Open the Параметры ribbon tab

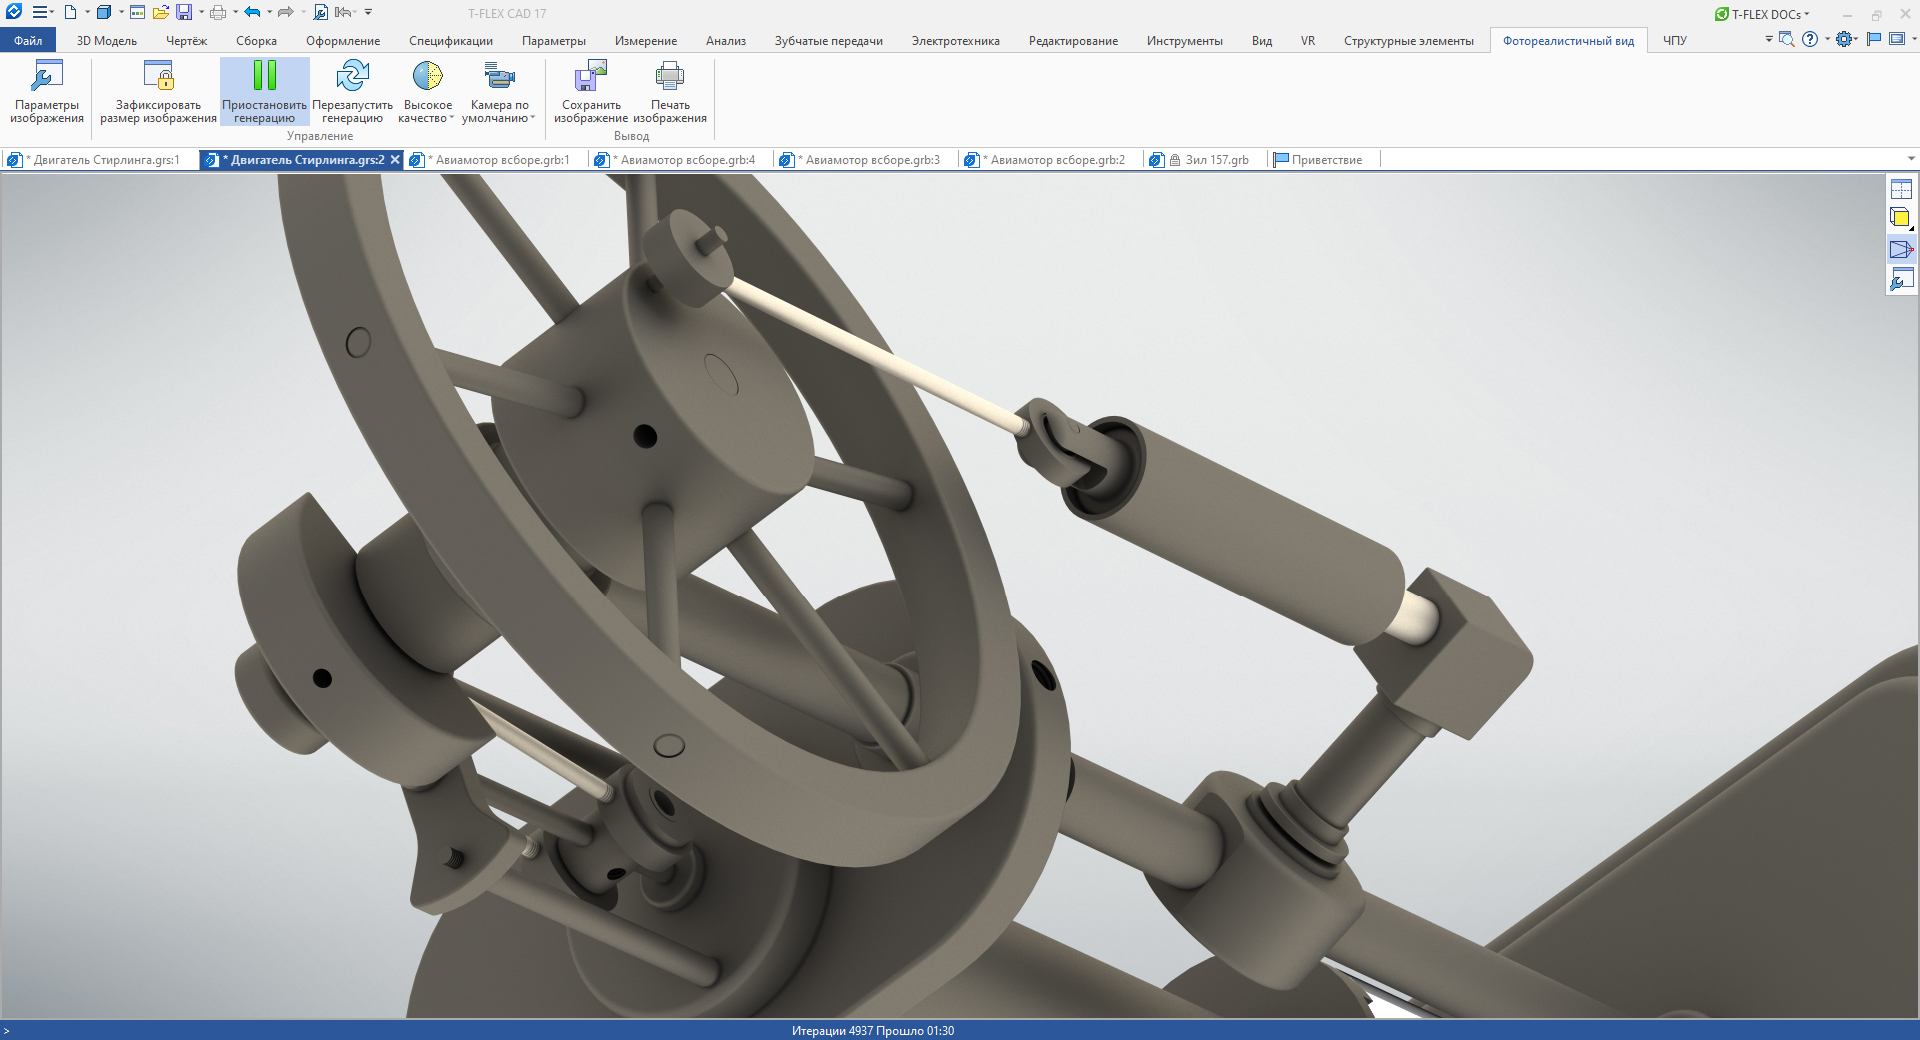pyautogui.click(x=554, y=40)
